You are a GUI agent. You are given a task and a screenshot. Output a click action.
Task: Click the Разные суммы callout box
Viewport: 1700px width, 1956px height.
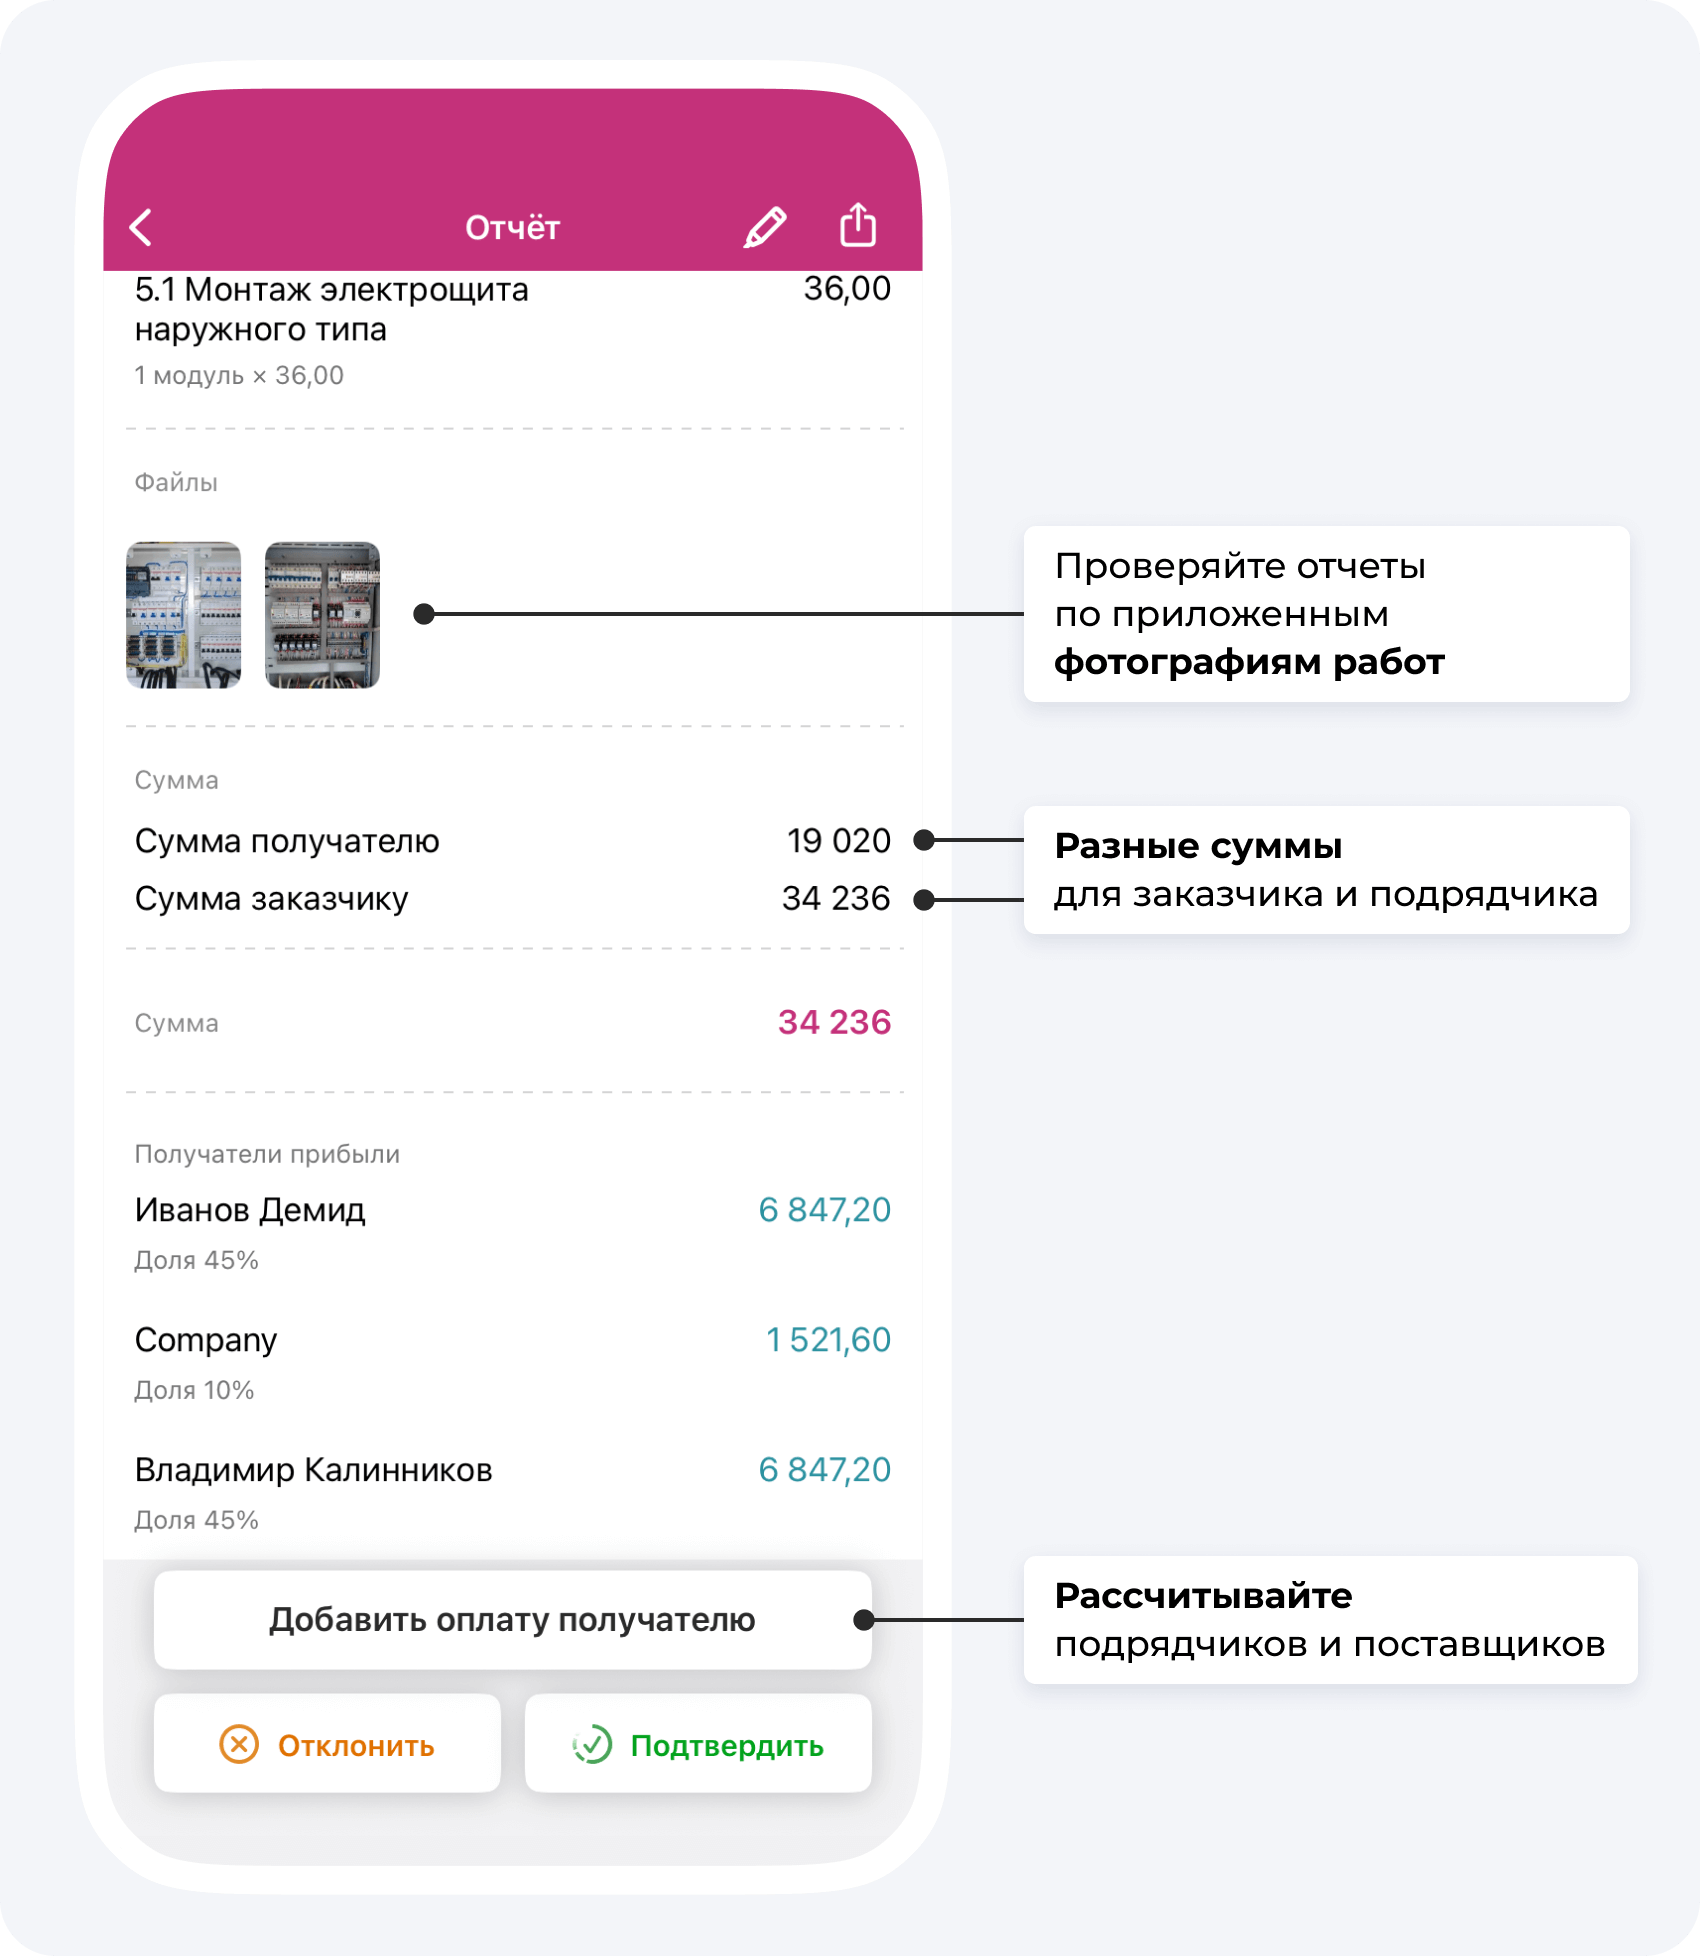click(x=1326, y=870)
